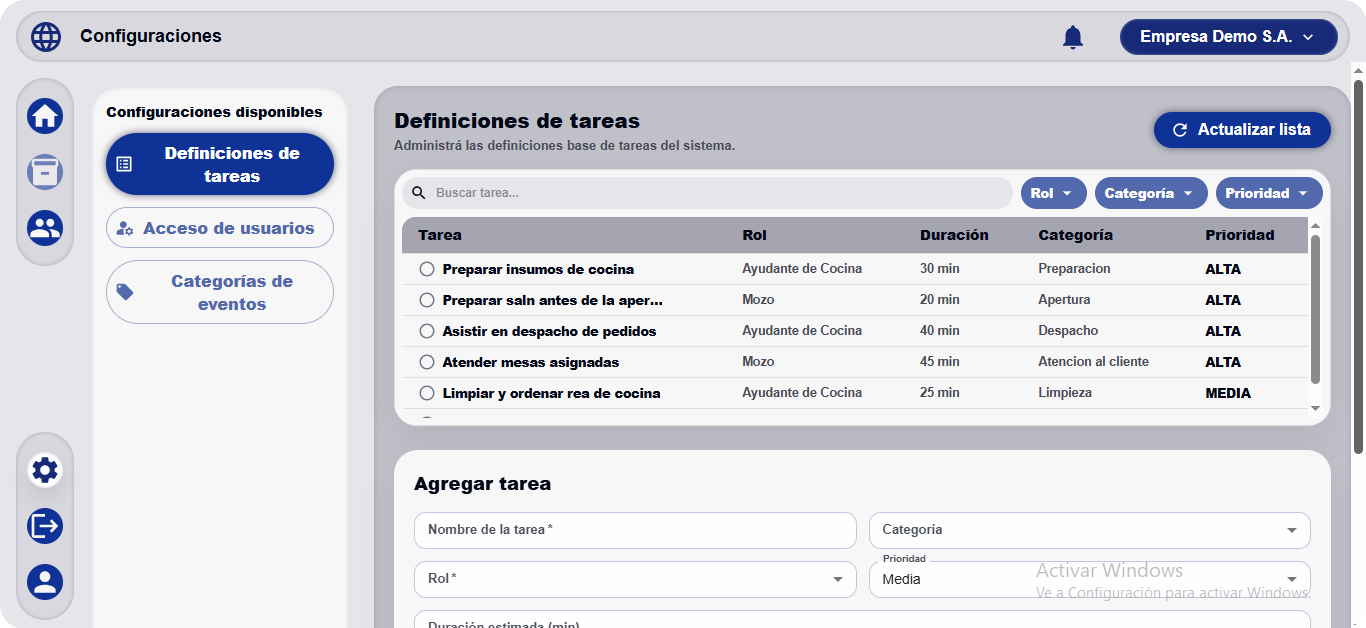Click the Agregar tarea heading
The image size is (1366, 628).
[x=482, y=484]
